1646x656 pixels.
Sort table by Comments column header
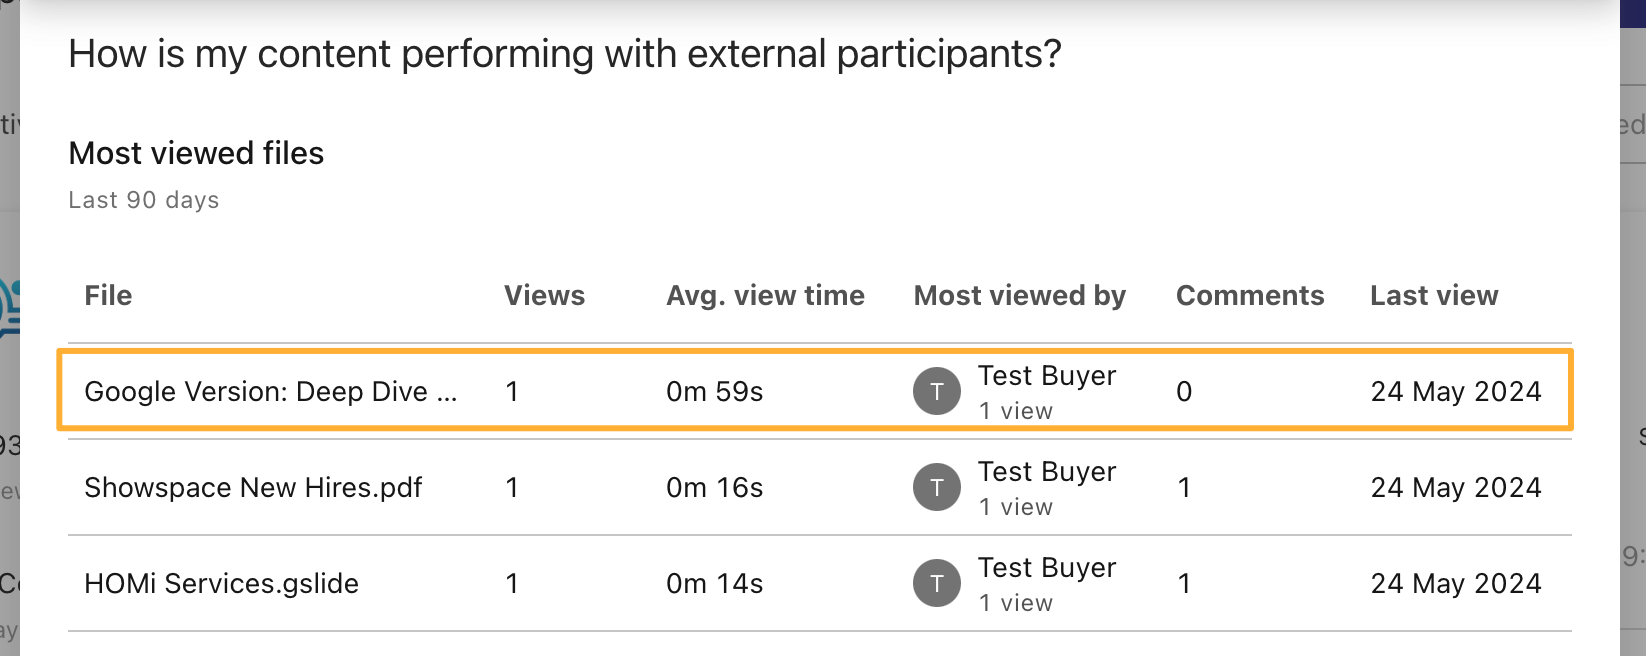tap(1249, 295)
